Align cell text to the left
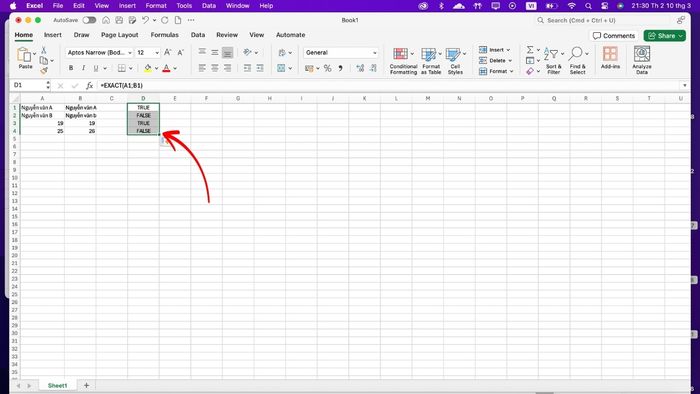Screen dimensions: 700x394 (x=202, y=68)
